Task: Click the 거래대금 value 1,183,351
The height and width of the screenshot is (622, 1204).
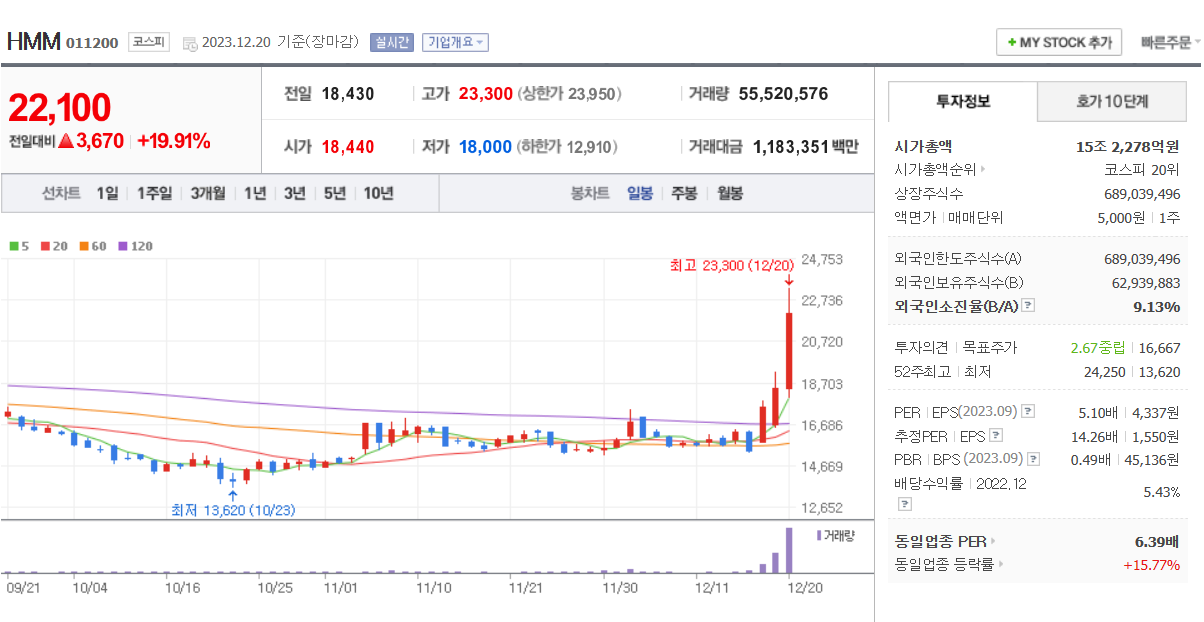Action: coord(790,147)
